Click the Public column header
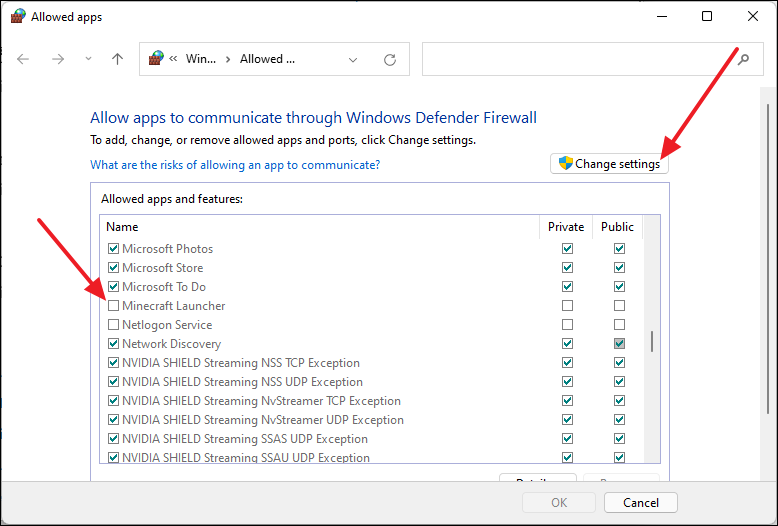This screenshot has height=526, width=778. [x=617, y=227]
